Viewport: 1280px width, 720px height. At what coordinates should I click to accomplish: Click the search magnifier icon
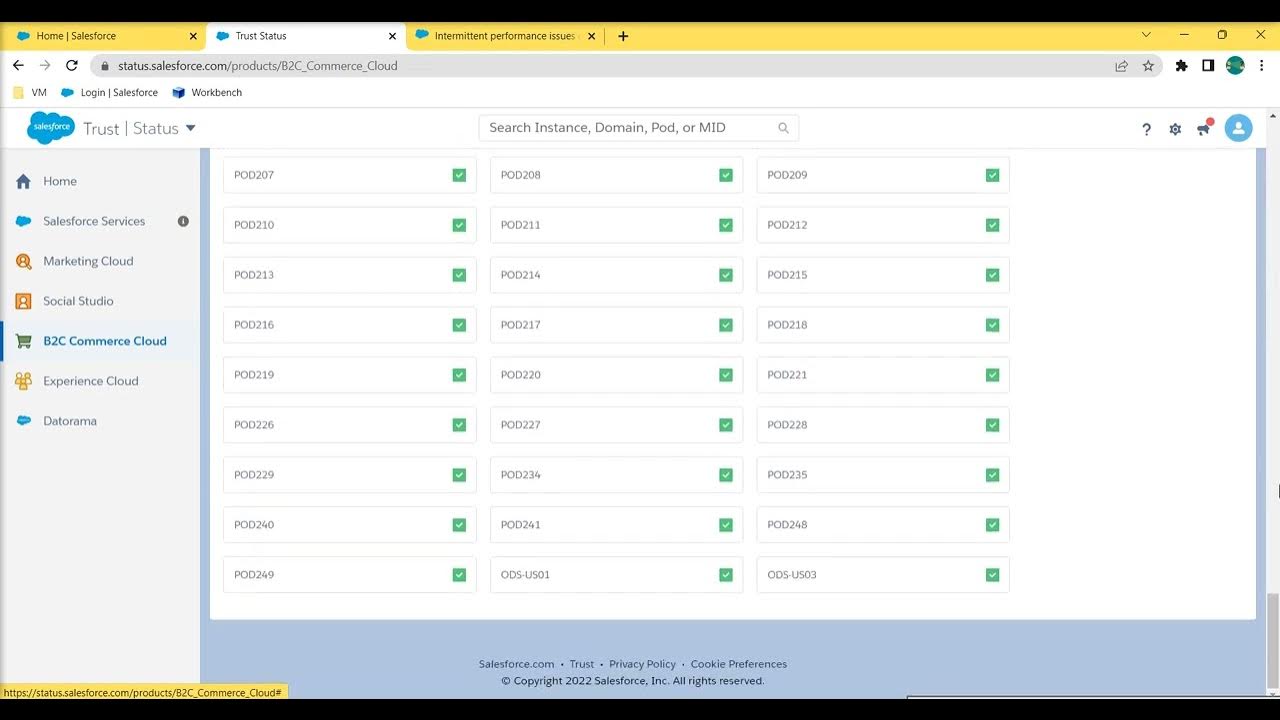point(783,128)
